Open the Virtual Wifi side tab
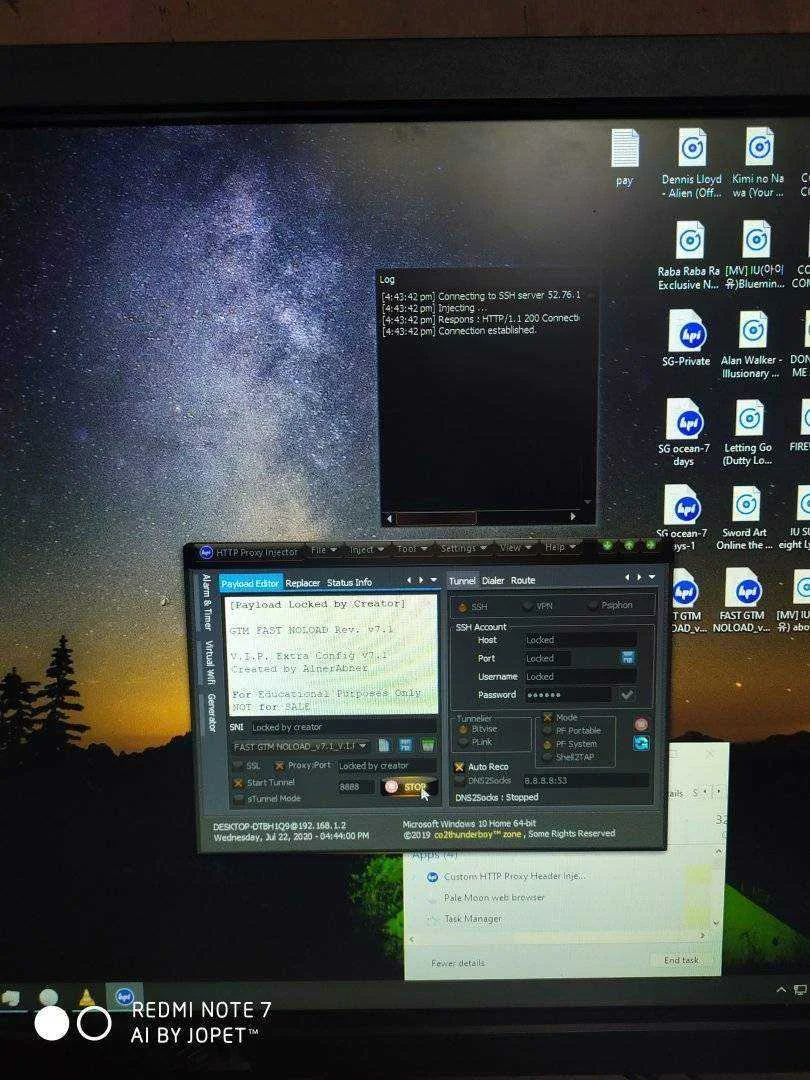 coord(209,663)
